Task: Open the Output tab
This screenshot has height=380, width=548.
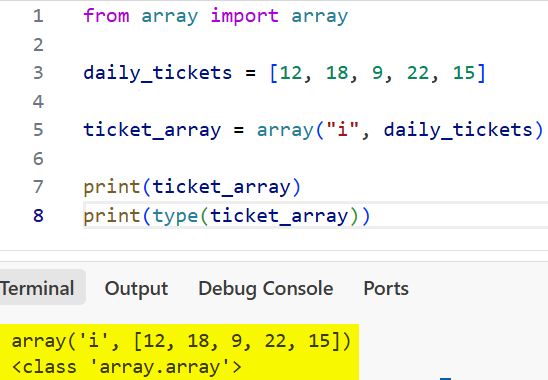Action: [x=136, y=289]
